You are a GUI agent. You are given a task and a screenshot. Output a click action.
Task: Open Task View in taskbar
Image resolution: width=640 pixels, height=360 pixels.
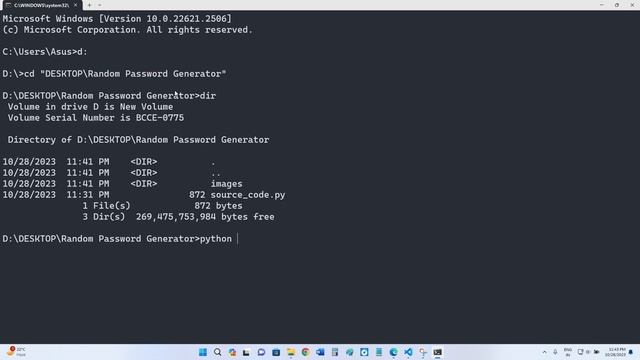[246, 352]
